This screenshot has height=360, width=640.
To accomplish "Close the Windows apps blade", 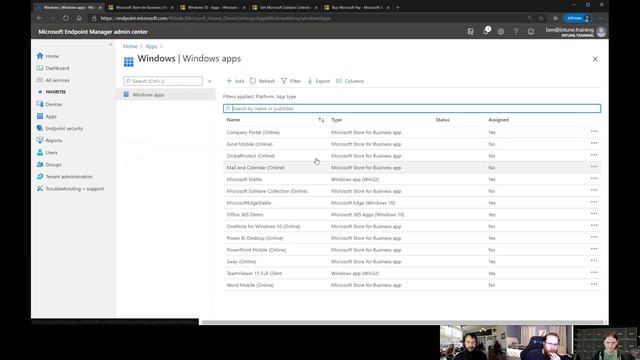I will click(x=595, y=59).
